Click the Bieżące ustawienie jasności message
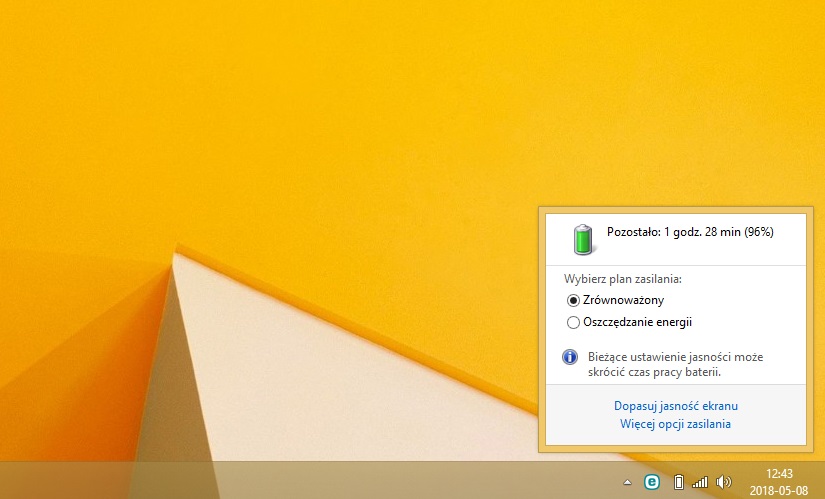Viewport: 825px width, 499px height. click(x=675, y=364)
